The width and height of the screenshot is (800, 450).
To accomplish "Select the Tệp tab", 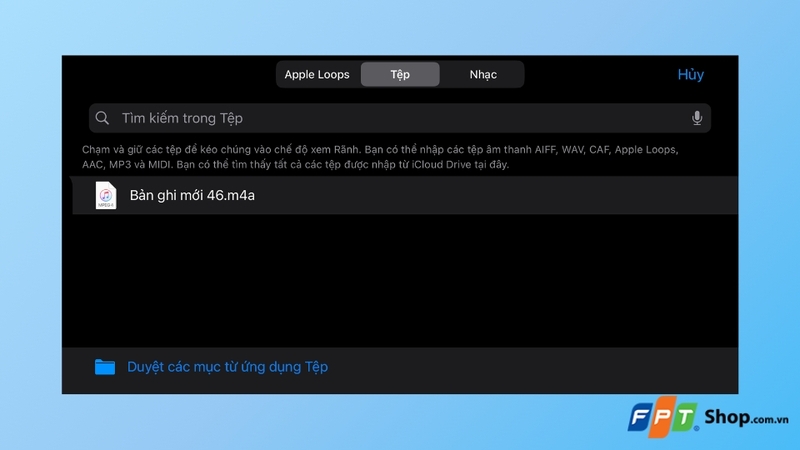I will coord(400,74).
